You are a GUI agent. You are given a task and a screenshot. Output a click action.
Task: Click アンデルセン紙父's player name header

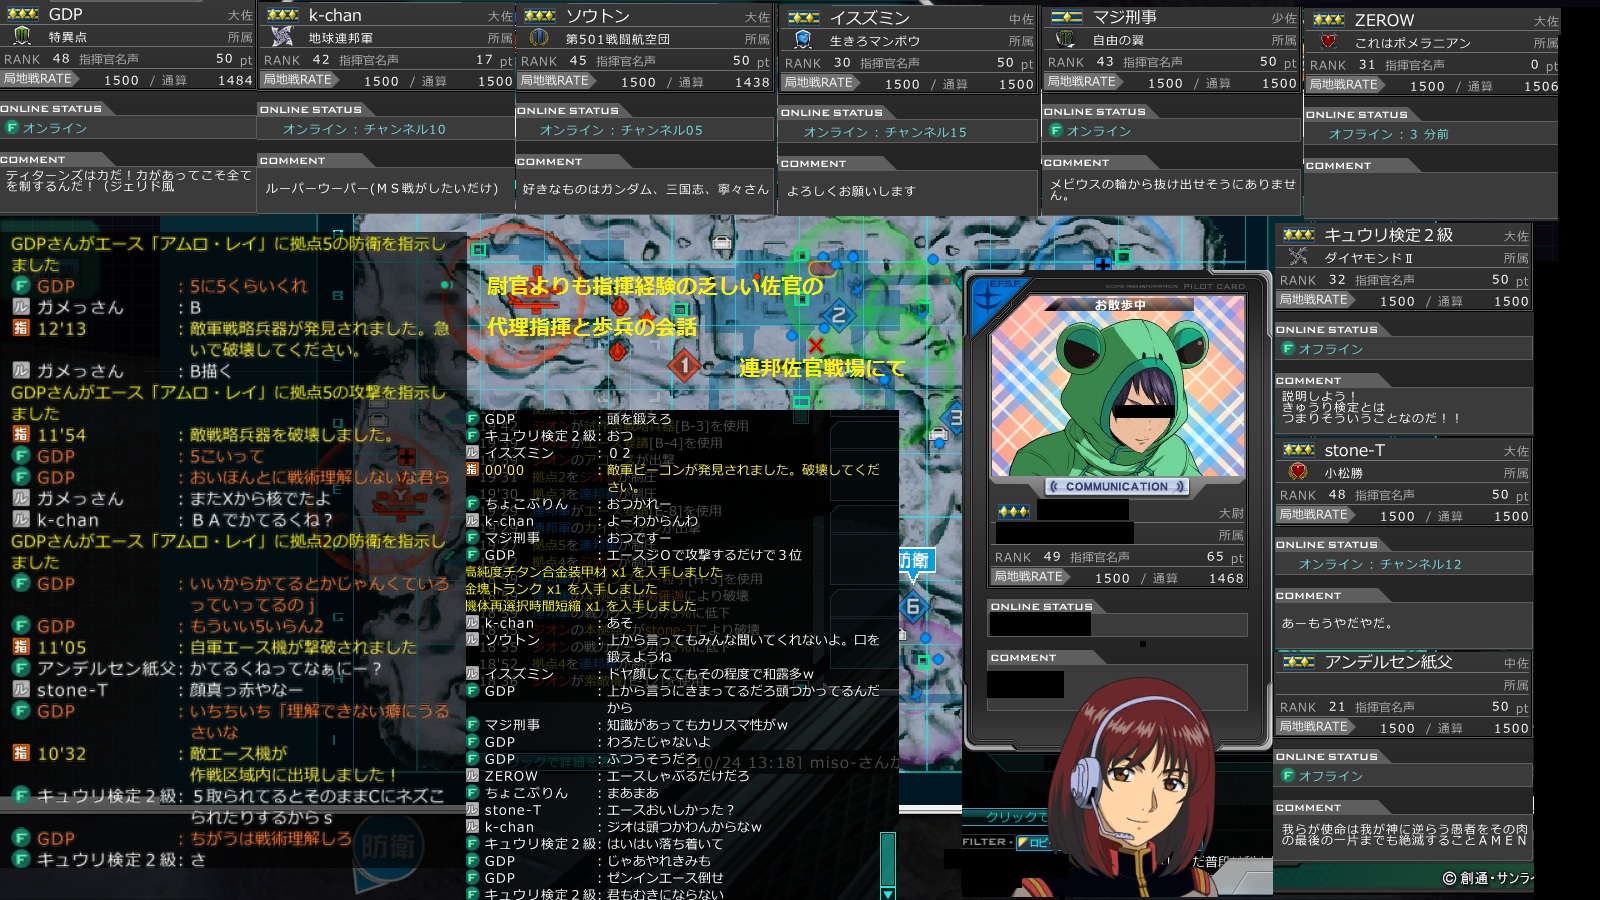1387,662
